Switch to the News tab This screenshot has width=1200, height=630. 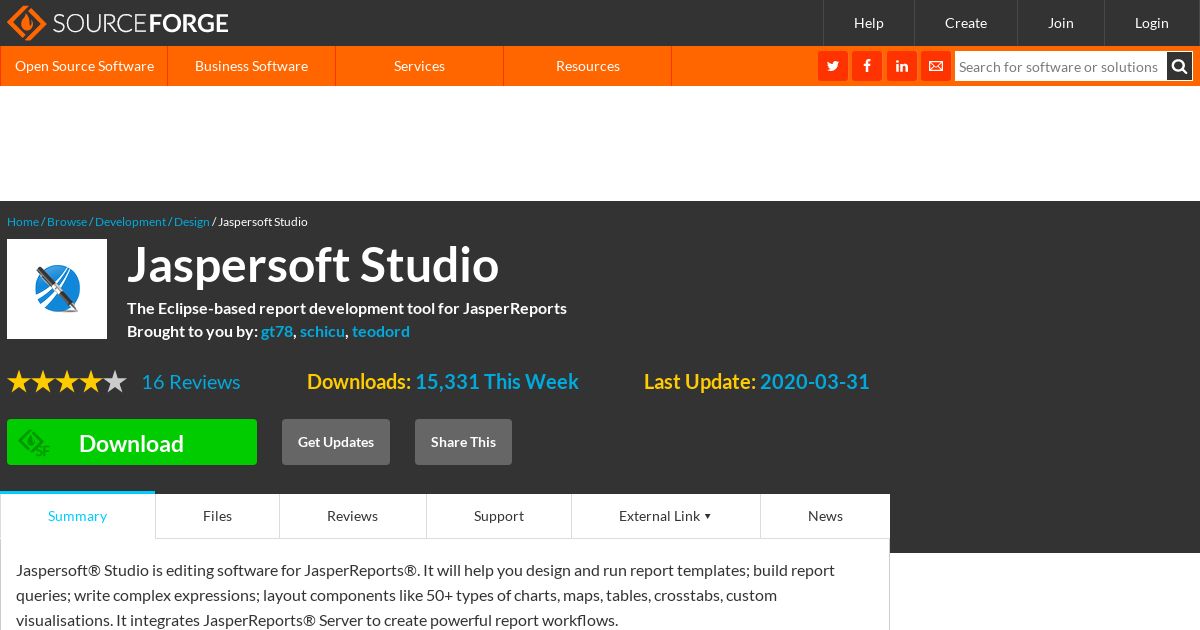pyautogui.click(x=825, y=516)
